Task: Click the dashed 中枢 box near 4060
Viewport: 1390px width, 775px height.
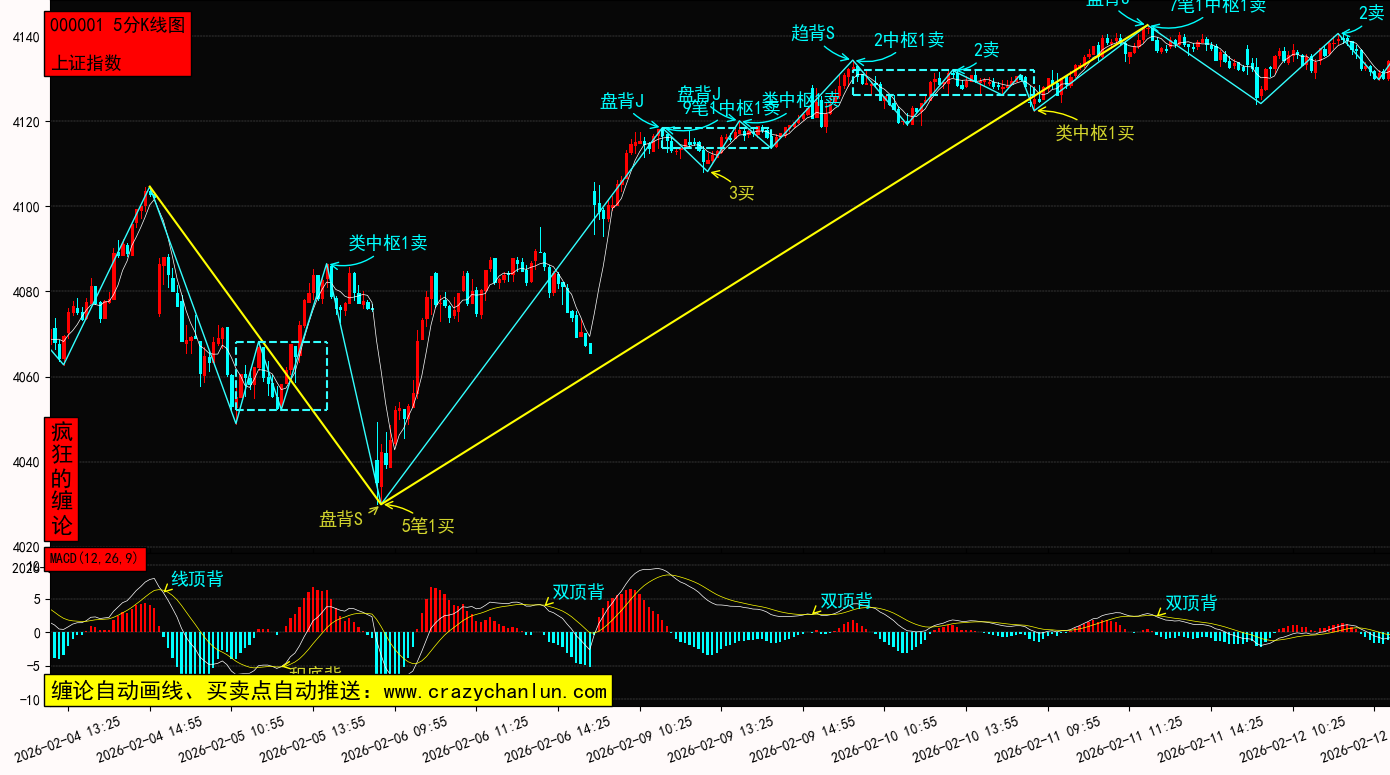Action: pos(280,376)
